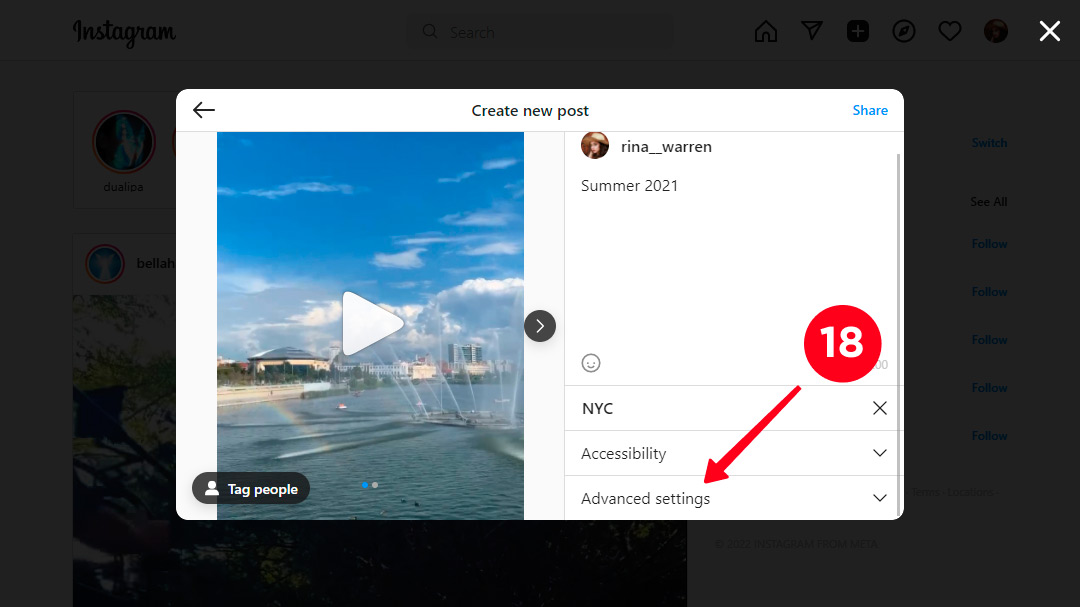The height and width of the screenshot is (607, 1080).
Task: Click Switch account link
Action: pos(989,143)
